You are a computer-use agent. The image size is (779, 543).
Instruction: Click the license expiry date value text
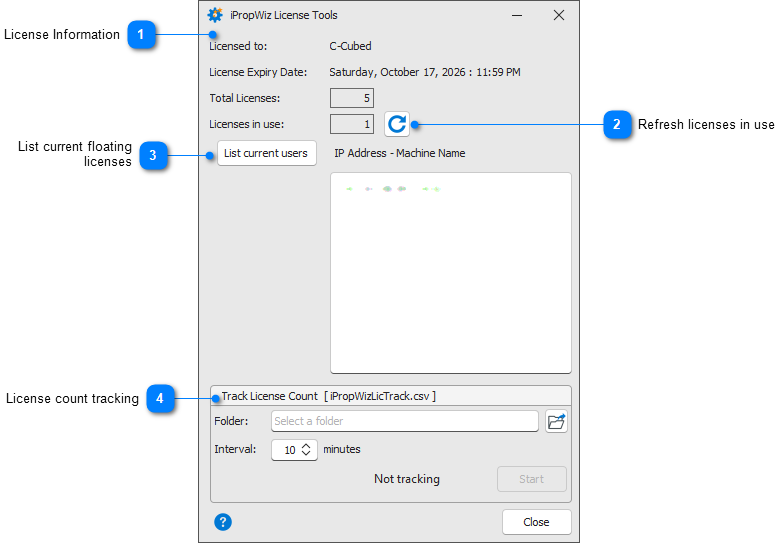425,73
